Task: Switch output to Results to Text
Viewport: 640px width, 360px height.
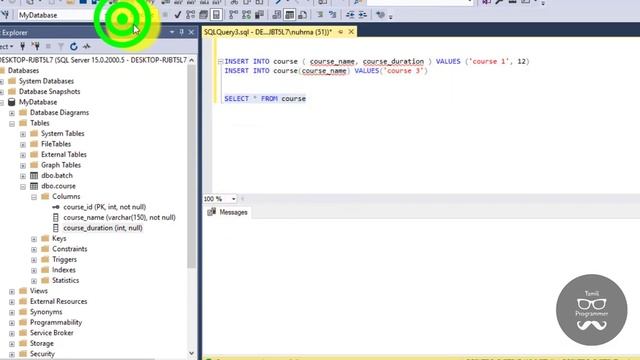Action: pos(276,15)
